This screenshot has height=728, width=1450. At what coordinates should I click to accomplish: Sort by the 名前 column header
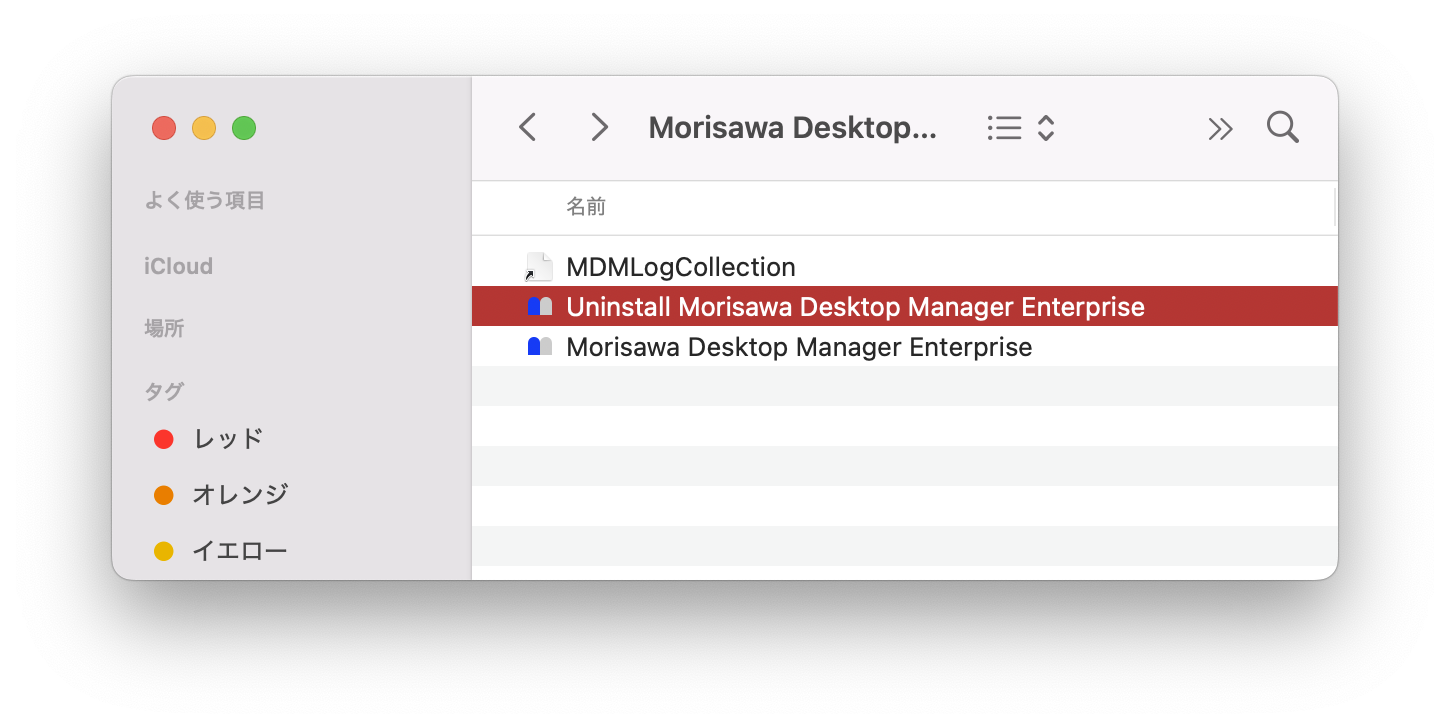[x=586, y=207]
